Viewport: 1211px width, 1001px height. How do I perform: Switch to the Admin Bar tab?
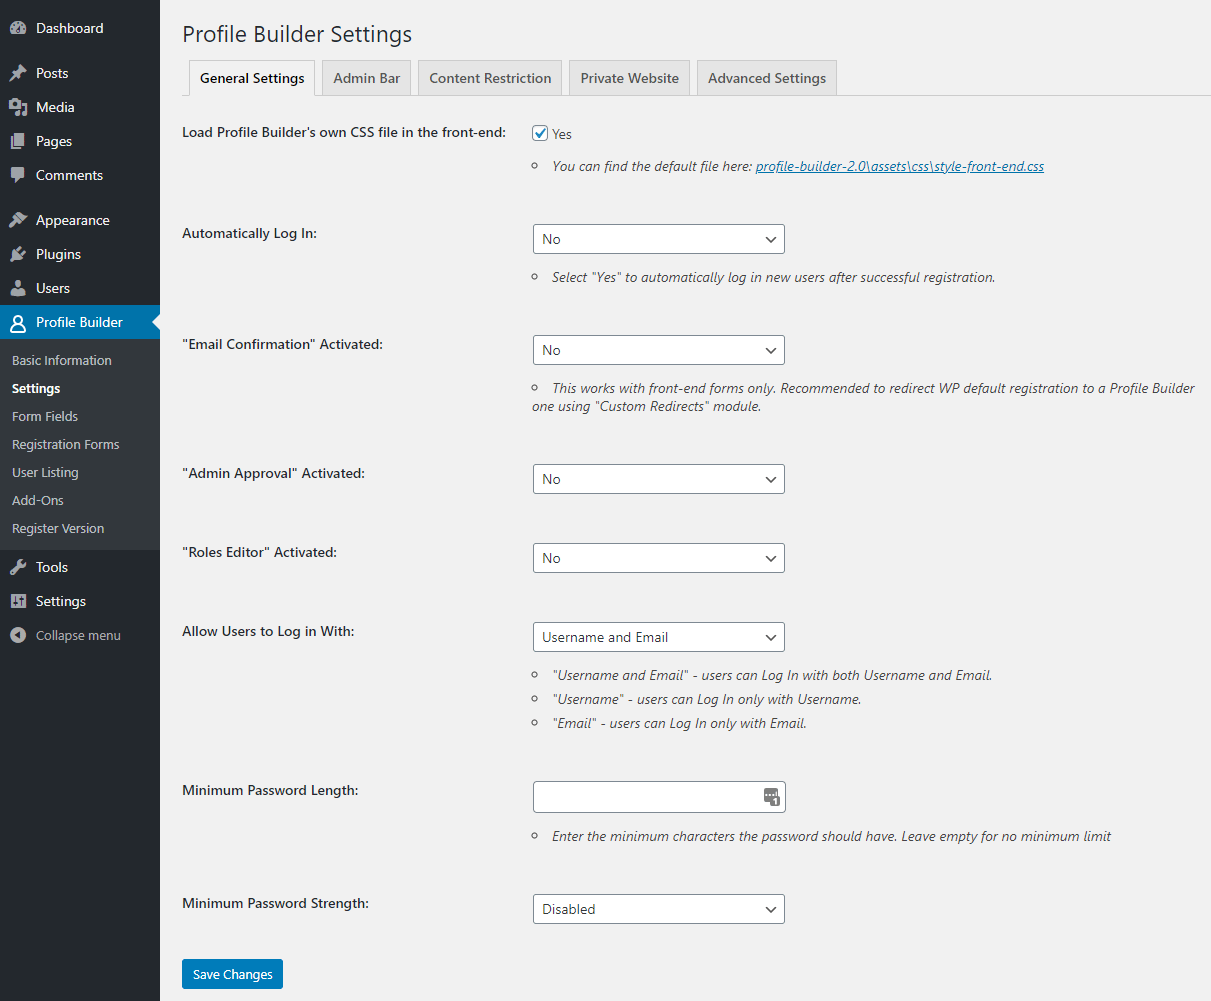(367, 78)
